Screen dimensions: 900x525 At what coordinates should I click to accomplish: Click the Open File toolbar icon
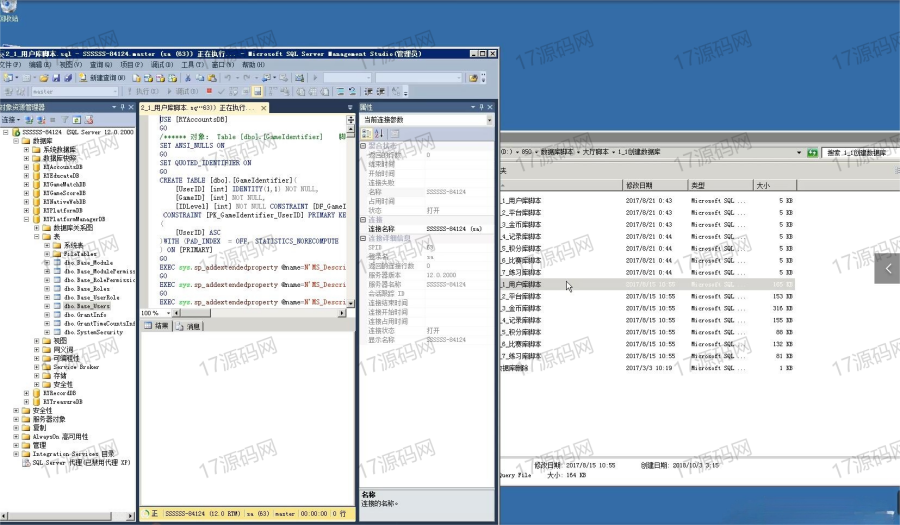44,77
